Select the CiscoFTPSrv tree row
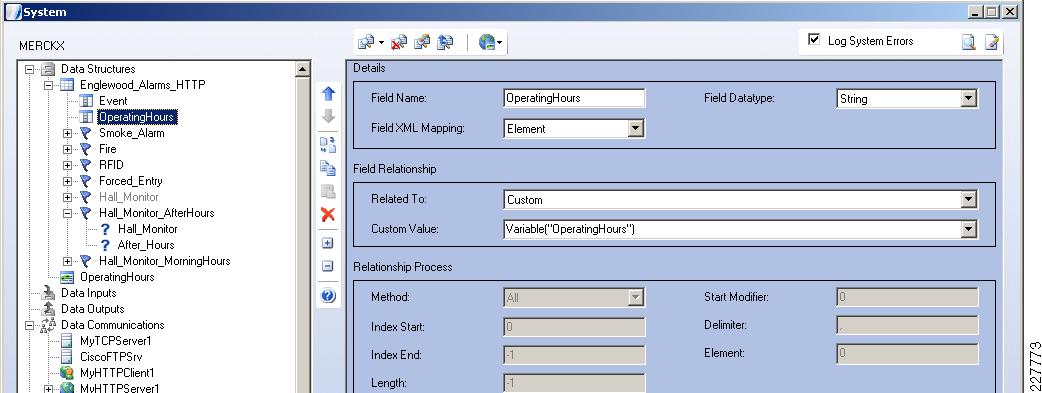 click(x=111, y=356)
